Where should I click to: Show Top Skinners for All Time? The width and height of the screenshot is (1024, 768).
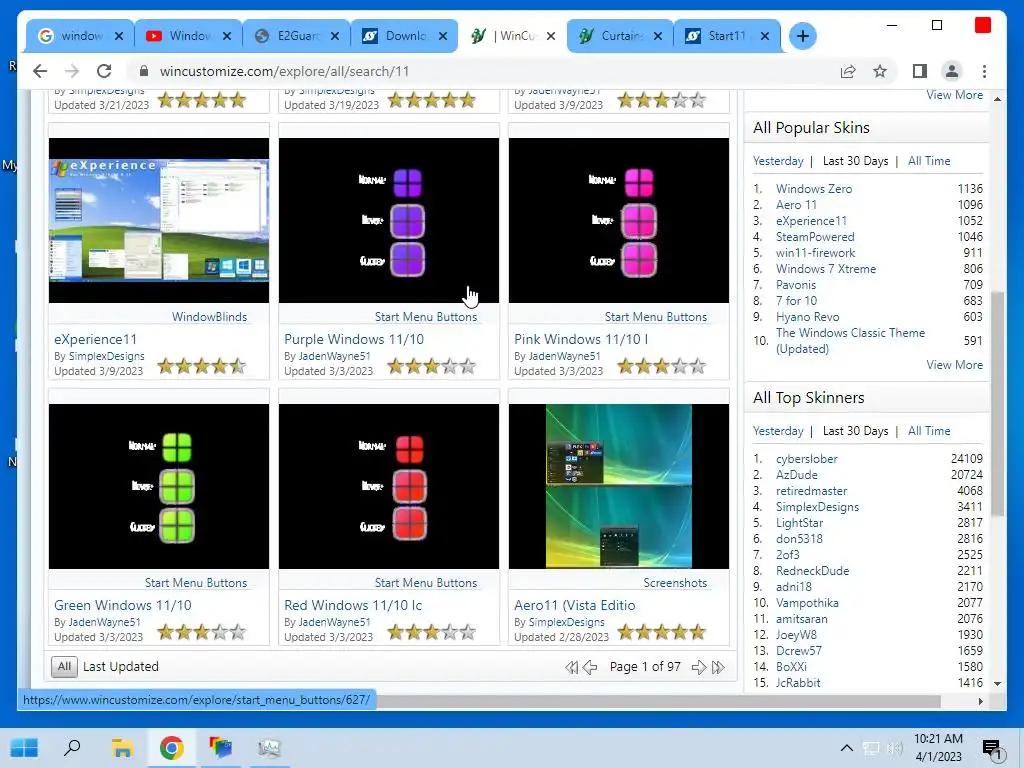[929, 431]
